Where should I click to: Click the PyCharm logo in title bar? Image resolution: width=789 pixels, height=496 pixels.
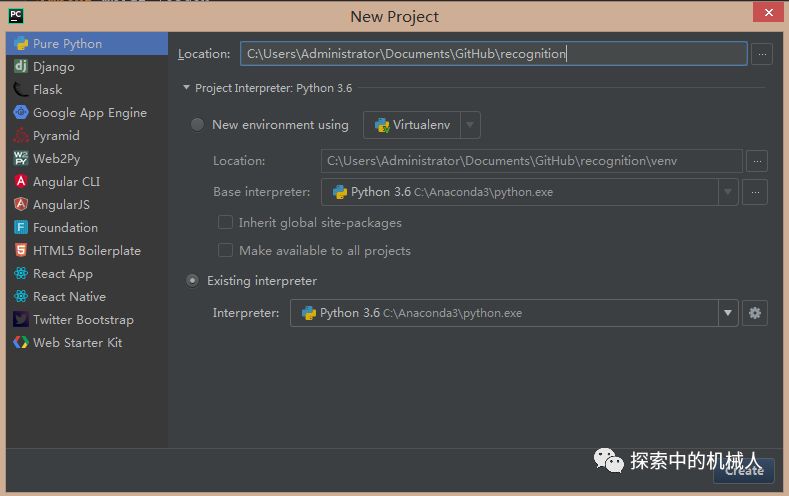[16, 16]
